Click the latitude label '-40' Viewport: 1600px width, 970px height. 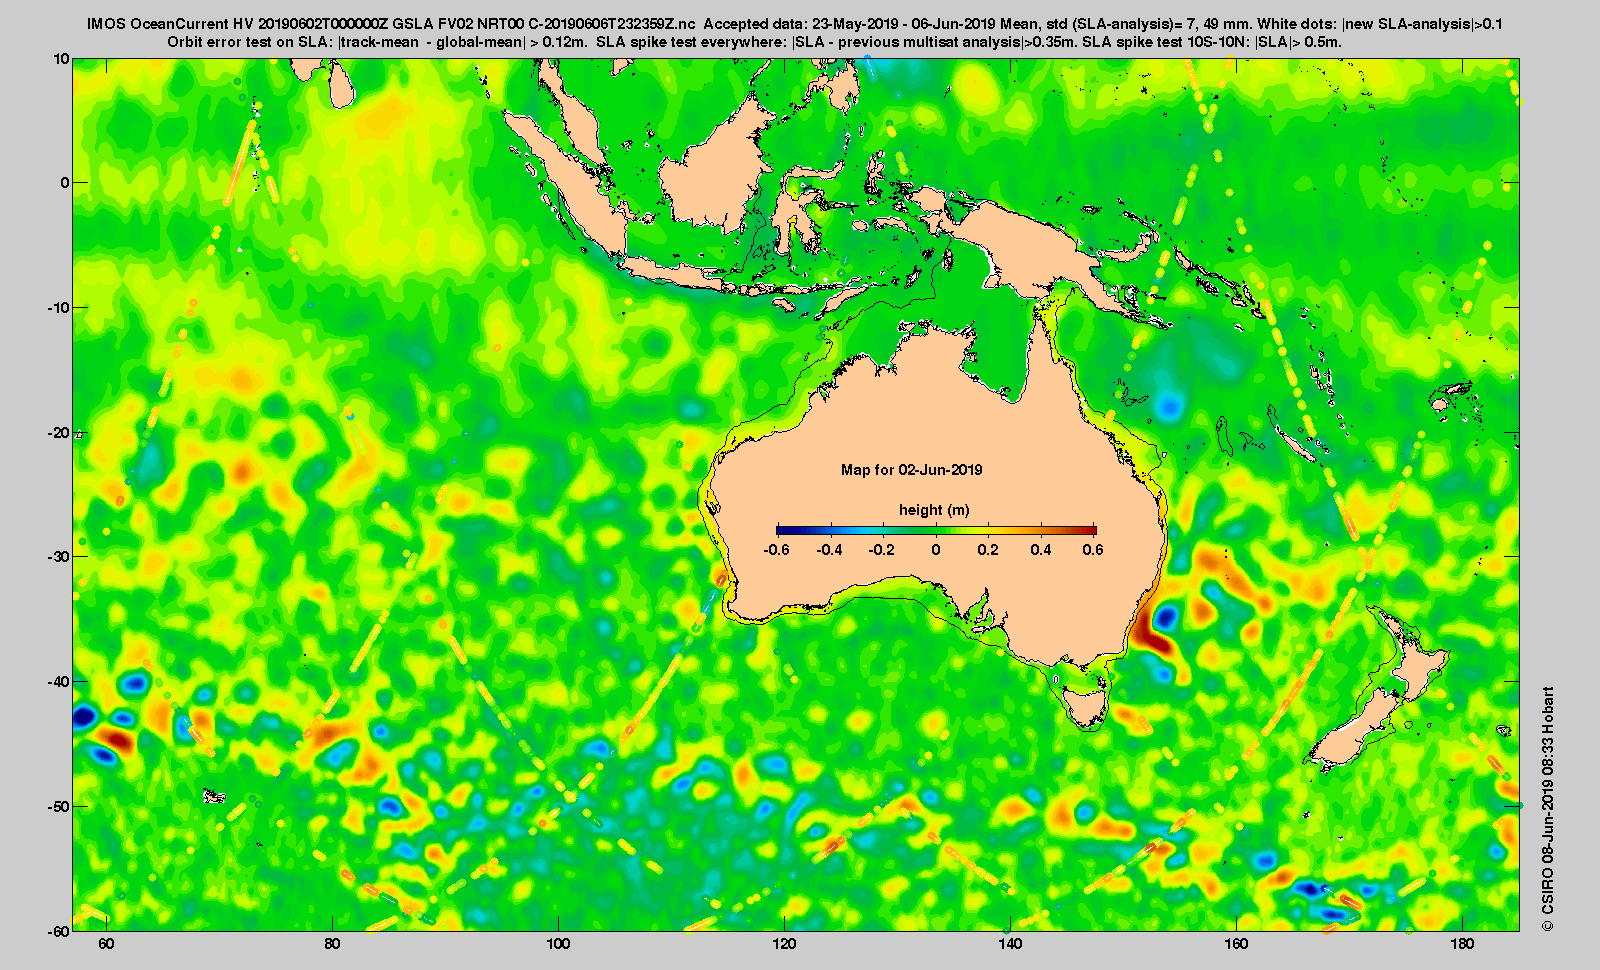[x=58, y=681]
